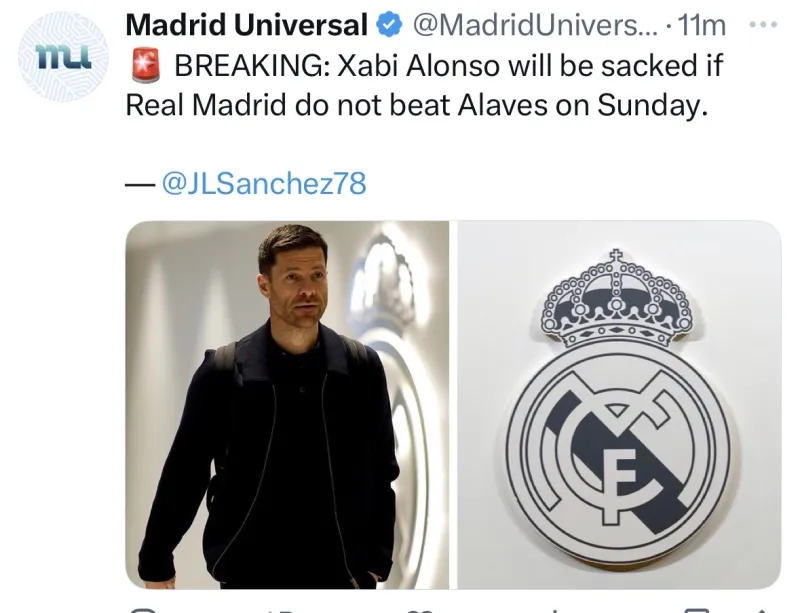Image resolution: width=800 pixels, height=613 pixels.
Task: Click the share icon at bottom right
Action: tap(762, 610)
